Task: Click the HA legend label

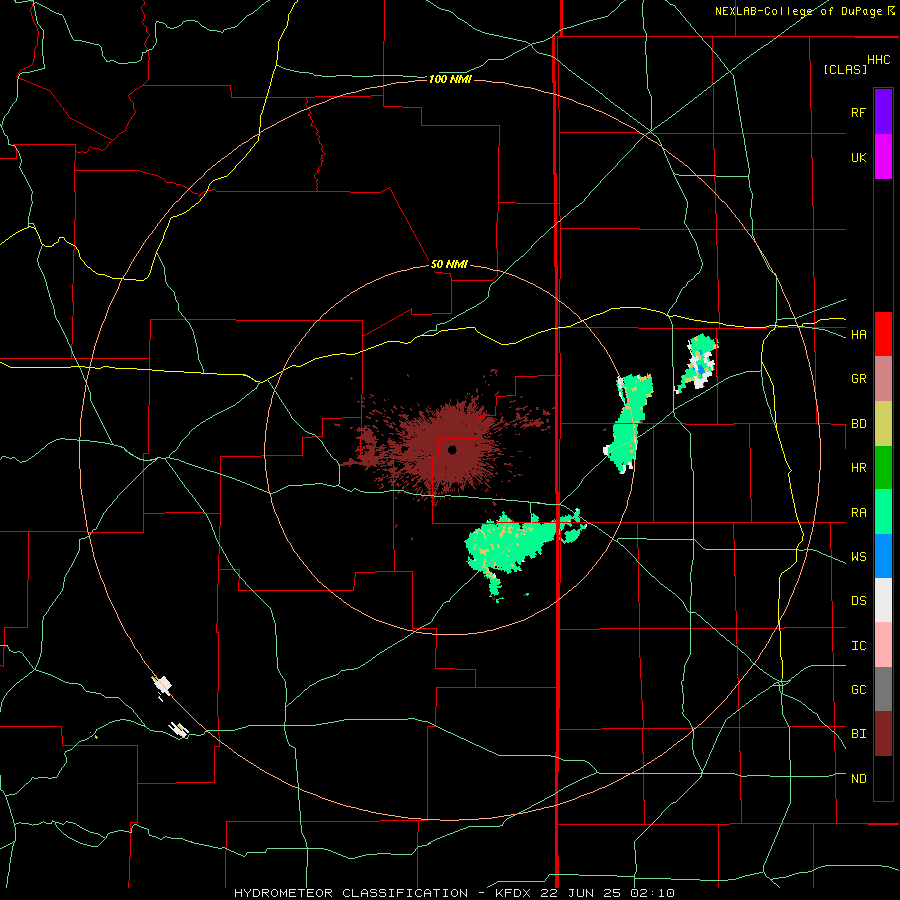Action: click(x=858, y=335)
